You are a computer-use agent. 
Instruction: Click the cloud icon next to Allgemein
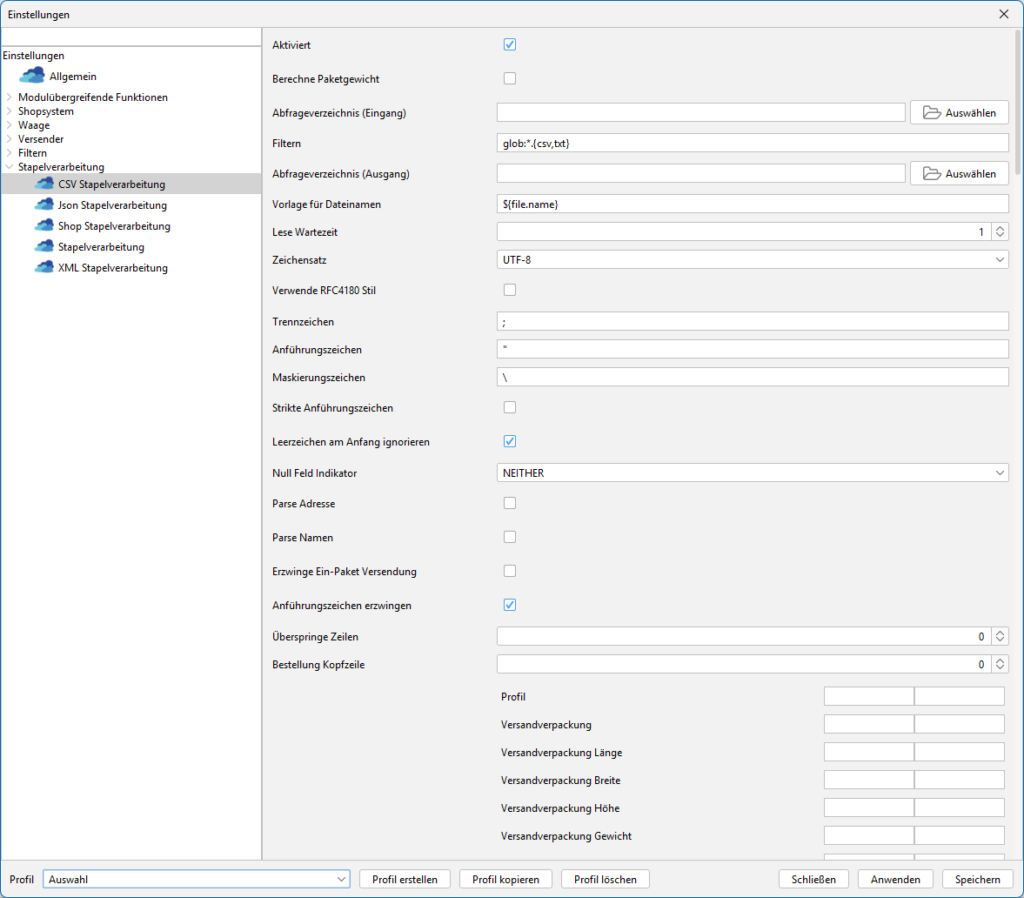32,76
